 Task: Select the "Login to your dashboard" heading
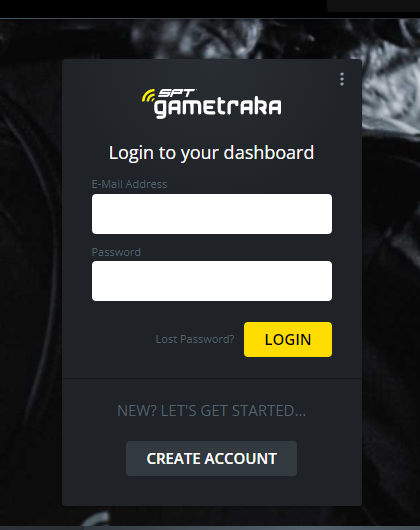[212, 153]
